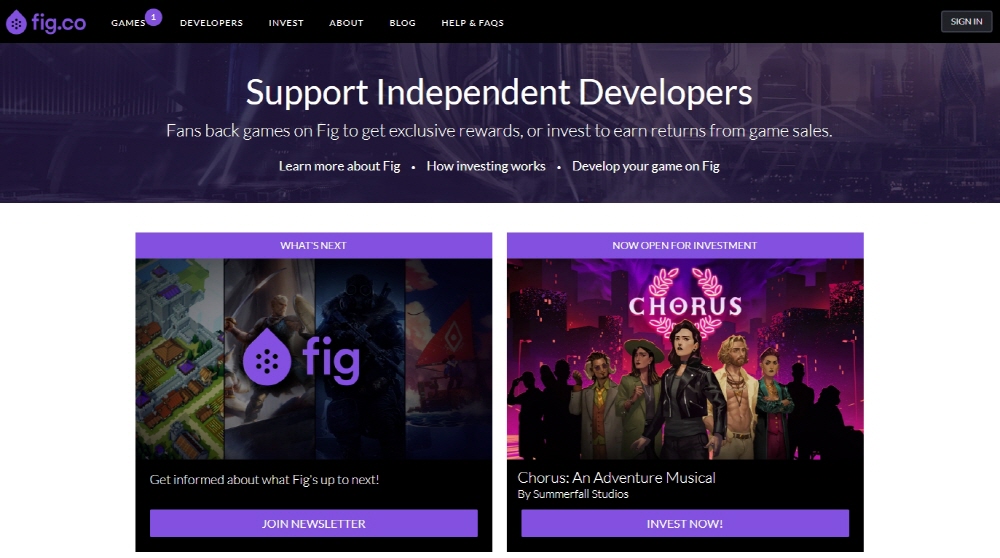Screen dimensions: 1000x558
Task: Open the Games notification badge
Action: 153,17
